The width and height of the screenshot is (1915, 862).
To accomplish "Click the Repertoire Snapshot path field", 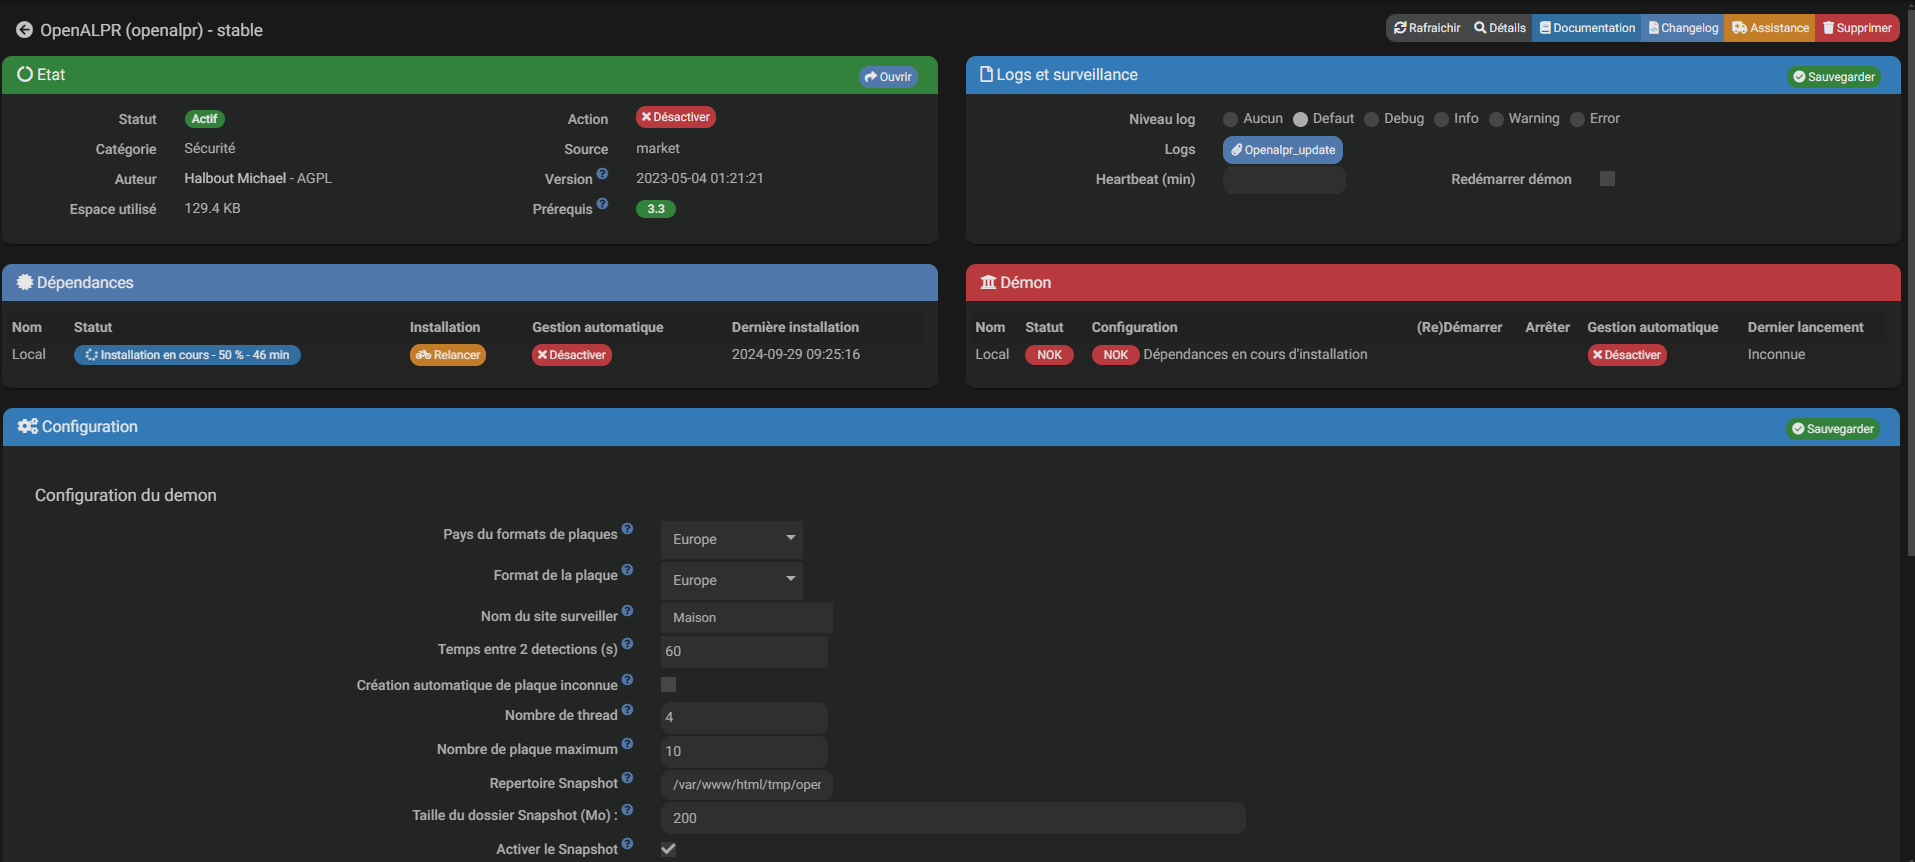I will pos(746,784).
